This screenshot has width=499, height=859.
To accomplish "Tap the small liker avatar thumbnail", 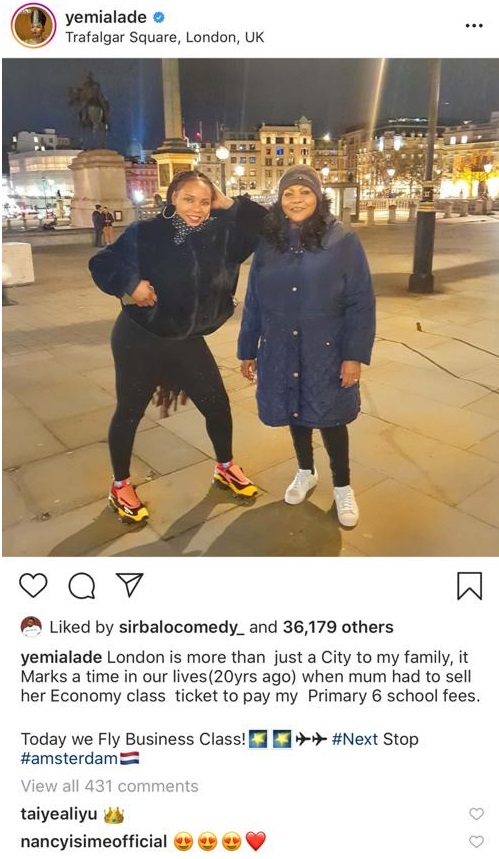I will [x=31, y=627].
